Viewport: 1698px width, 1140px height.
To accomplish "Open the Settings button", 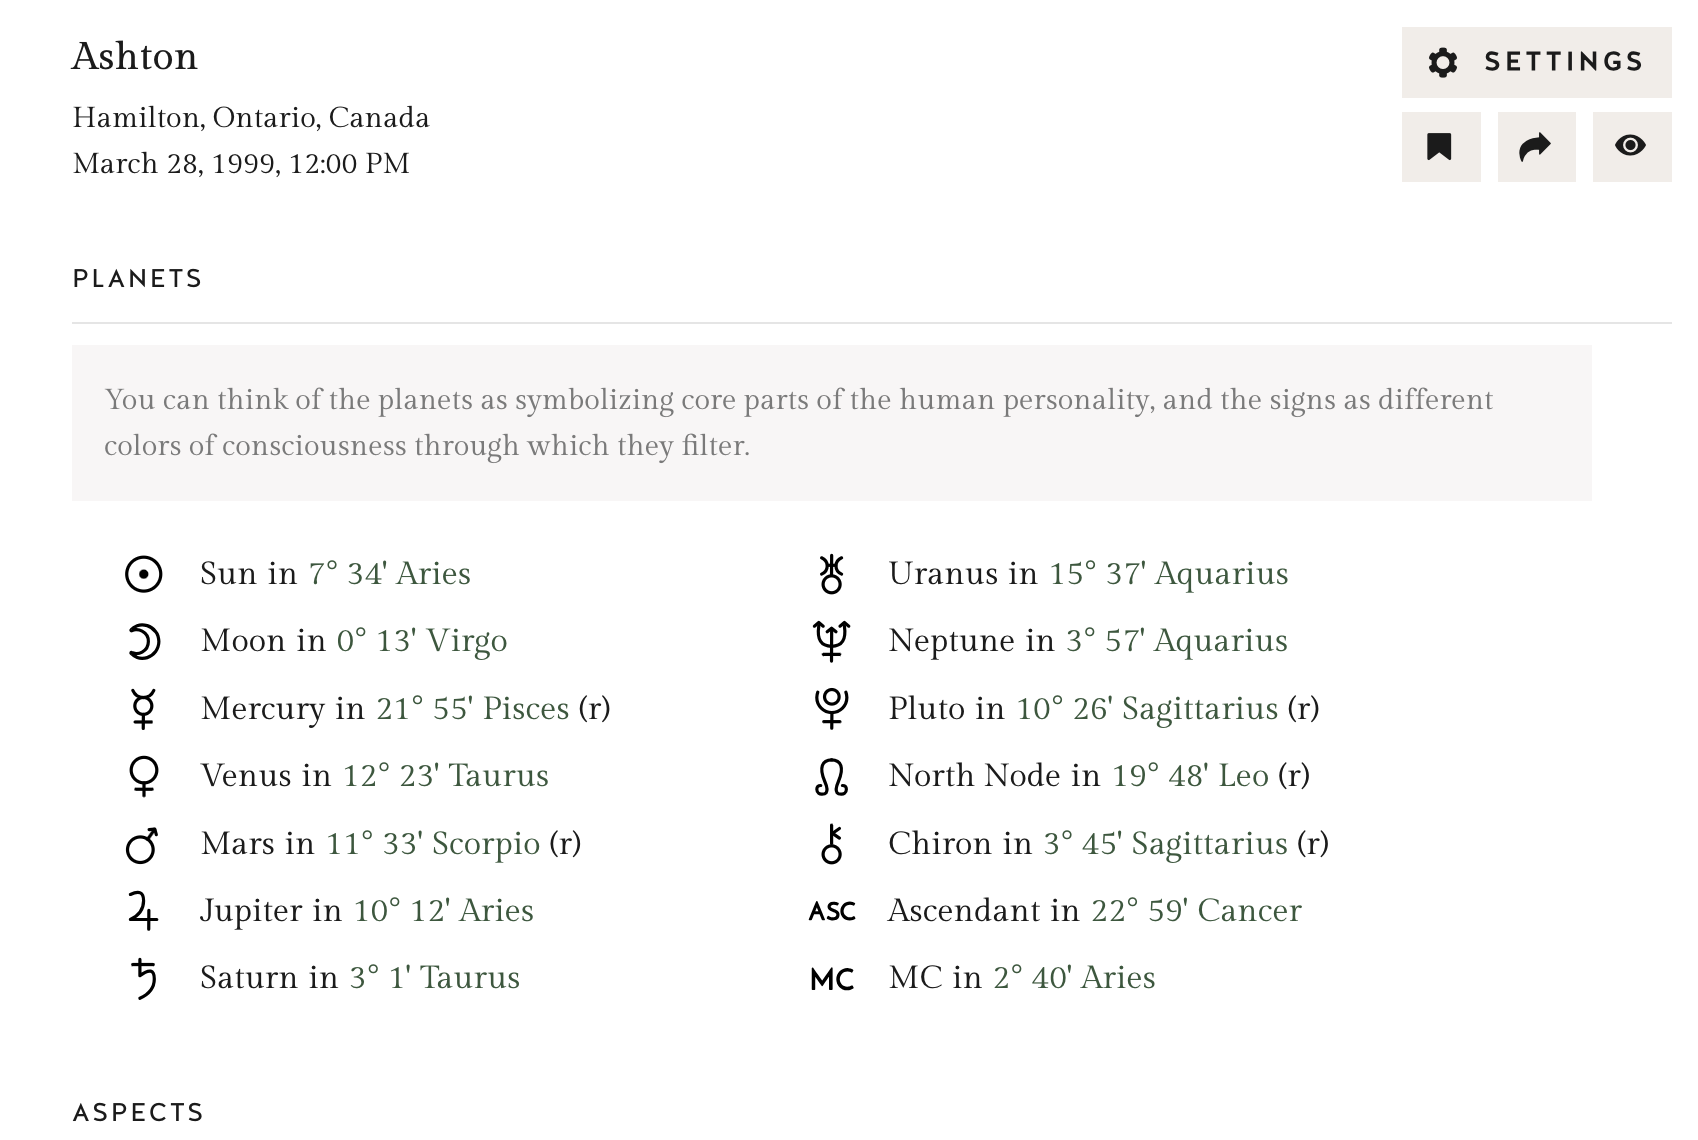I will click(1536, 62).
